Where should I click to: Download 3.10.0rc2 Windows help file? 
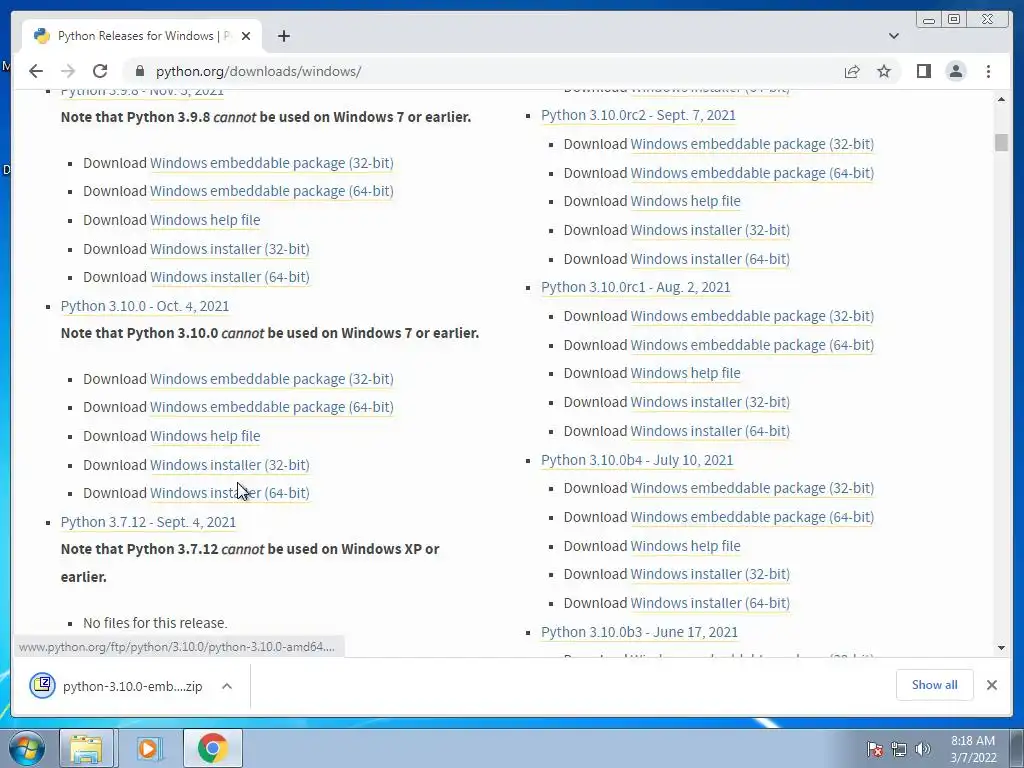point(685,201)
